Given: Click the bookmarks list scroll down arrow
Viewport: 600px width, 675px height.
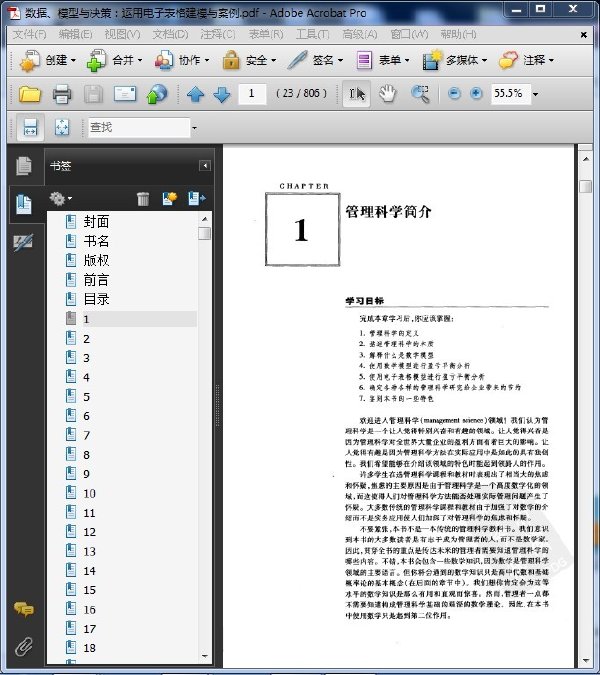Looking at the screenshot, I should pos(205,656).
